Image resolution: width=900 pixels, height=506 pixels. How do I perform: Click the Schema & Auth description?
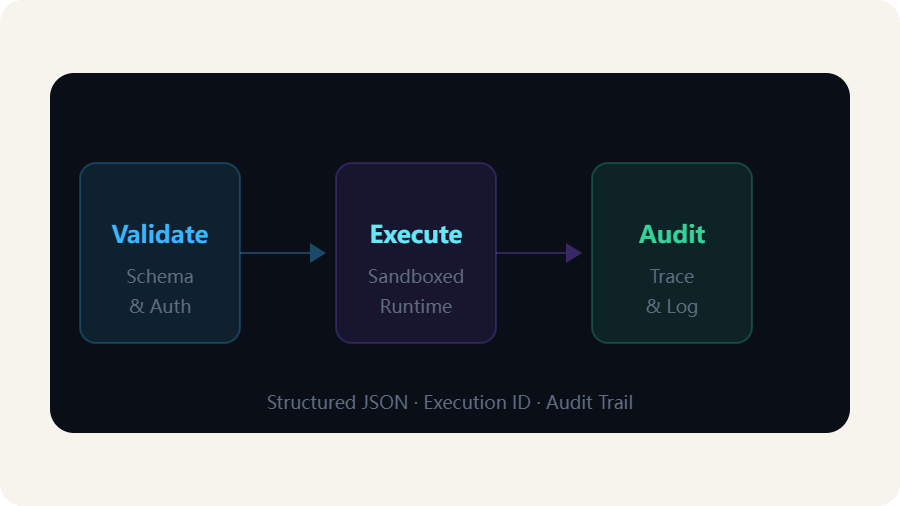click(160, 291)
